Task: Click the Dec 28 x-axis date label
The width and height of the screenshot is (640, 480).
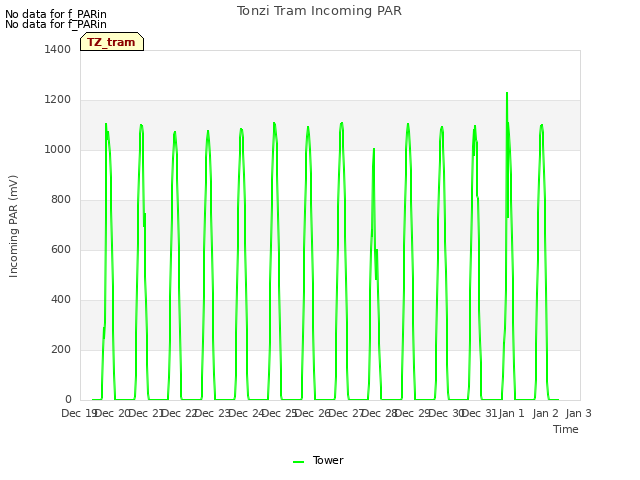Action: coord(380,413)
